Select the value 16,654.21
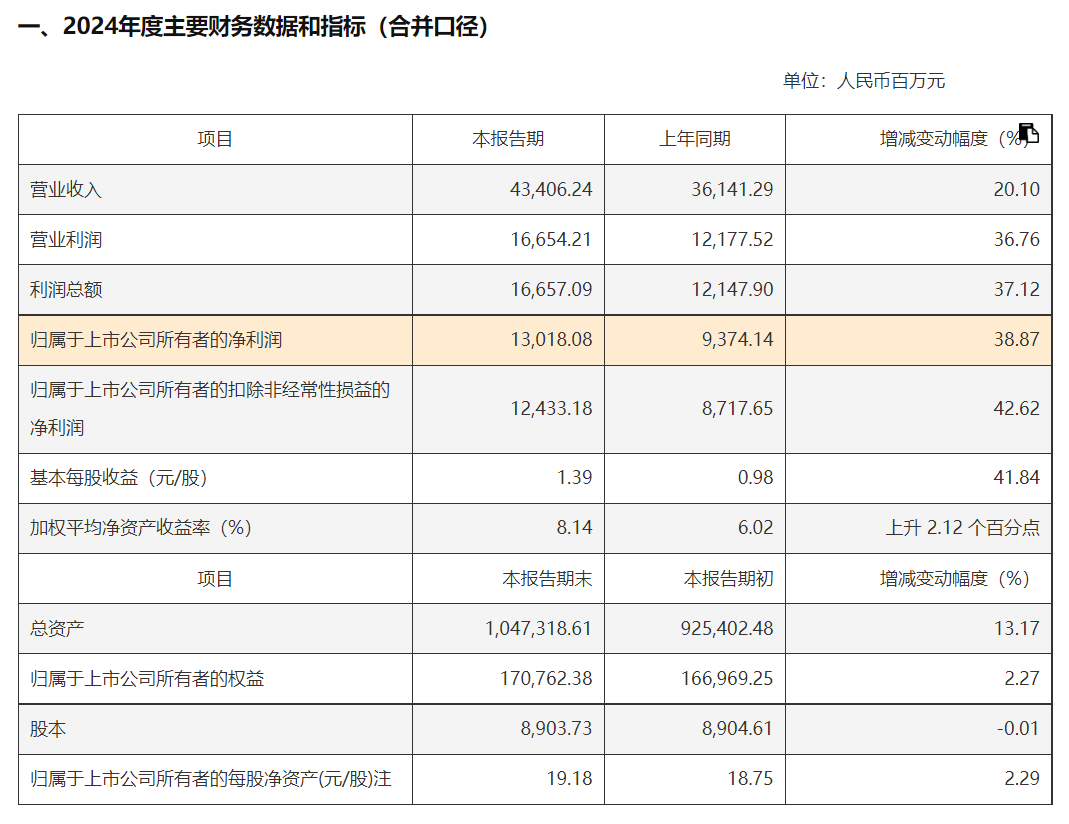 pyautogui.click(x=551, y=240)
